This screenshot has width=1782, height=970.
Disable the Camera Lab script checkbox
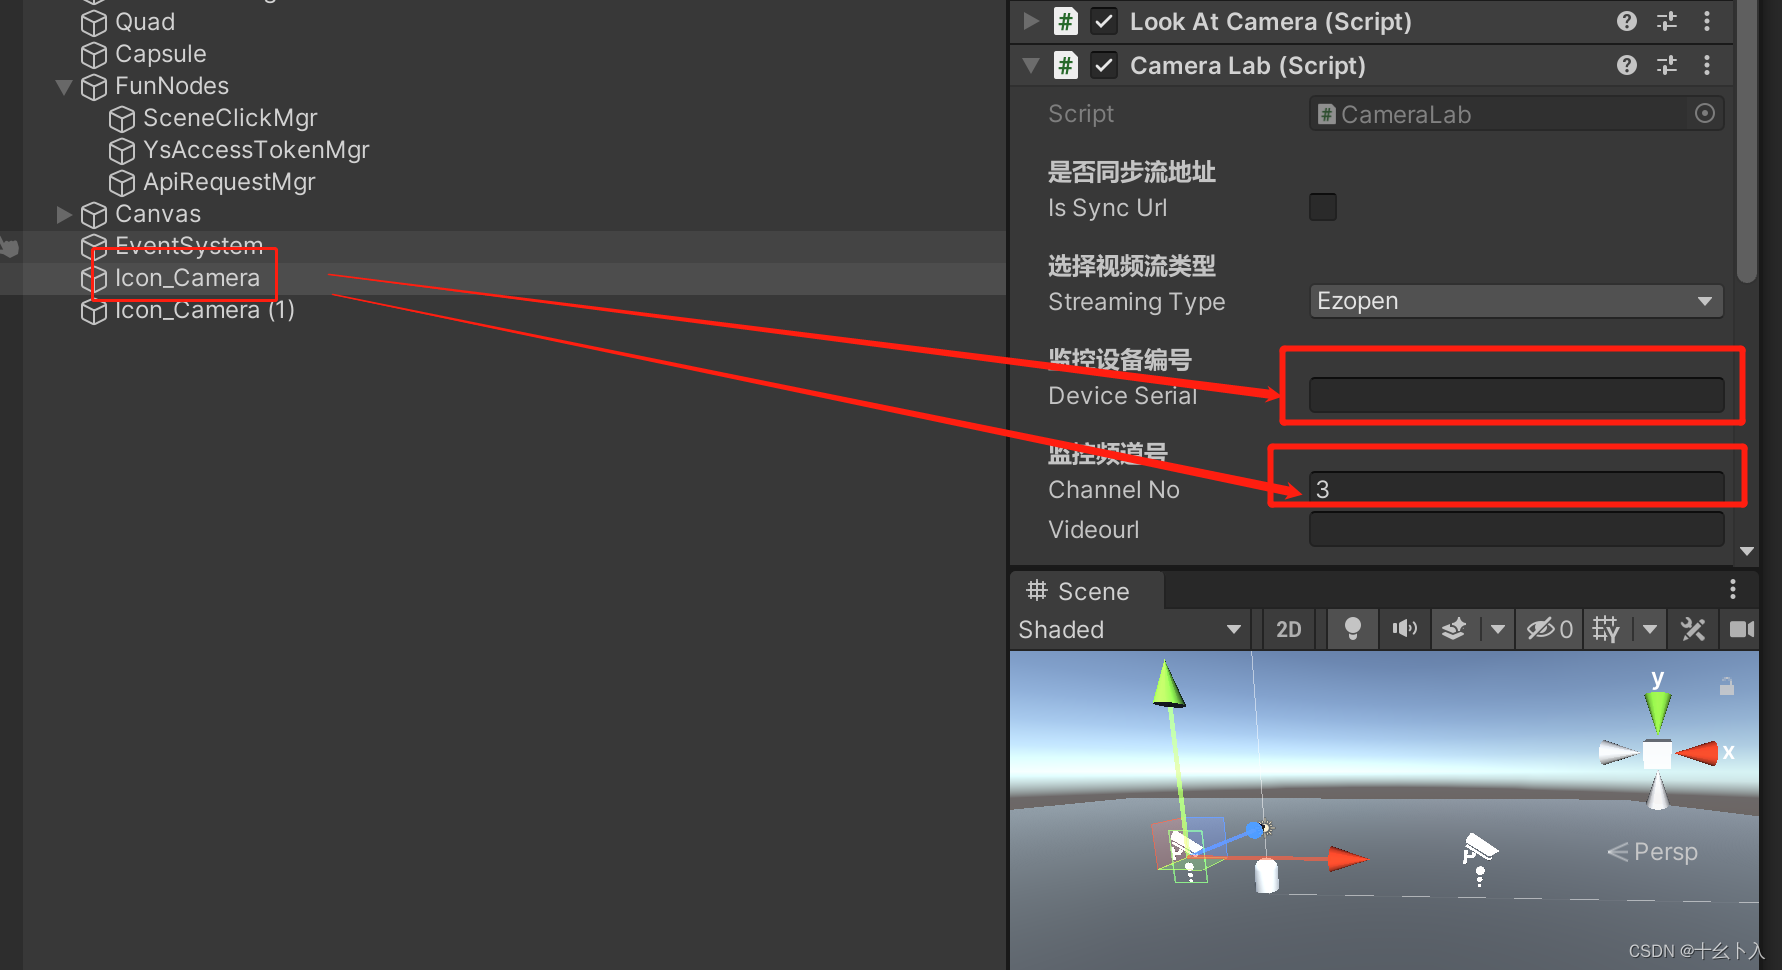point(1104,66)
